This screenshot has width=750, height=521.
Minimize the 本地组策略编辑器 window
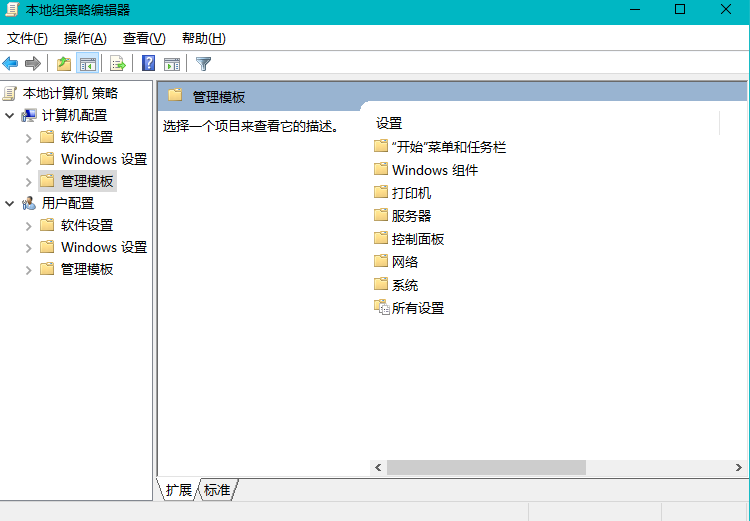point(635,10)
